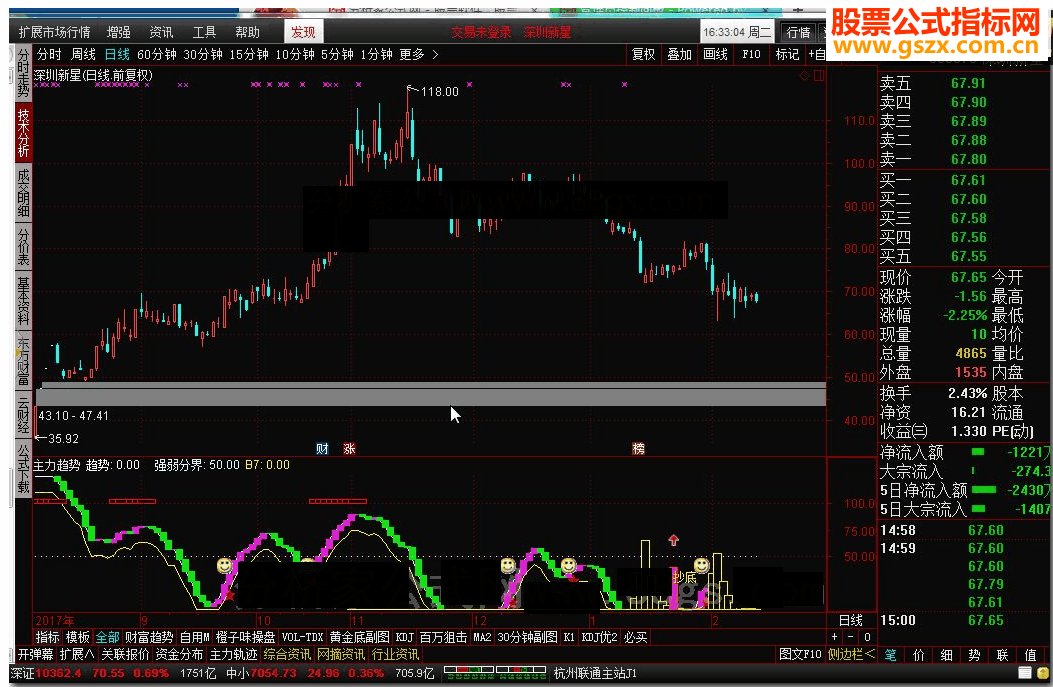Collapse the sidebar with 侧边栏<
This screenshot has height=687, width=1053.
851,655
